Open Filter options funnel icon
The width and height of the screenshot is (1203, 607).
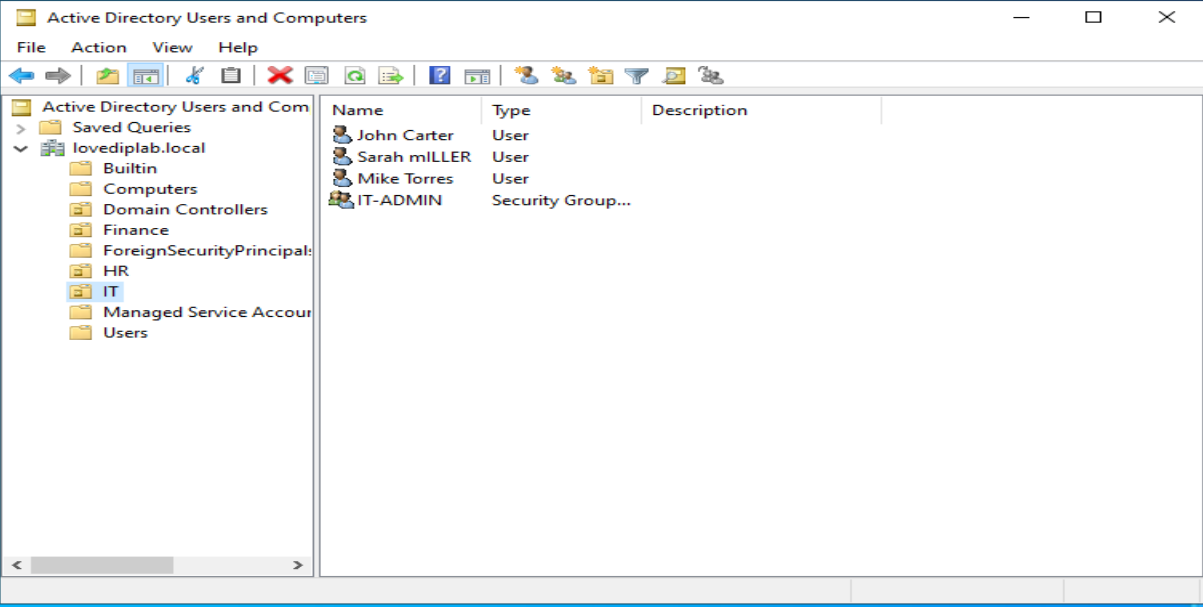click(637, 76)
